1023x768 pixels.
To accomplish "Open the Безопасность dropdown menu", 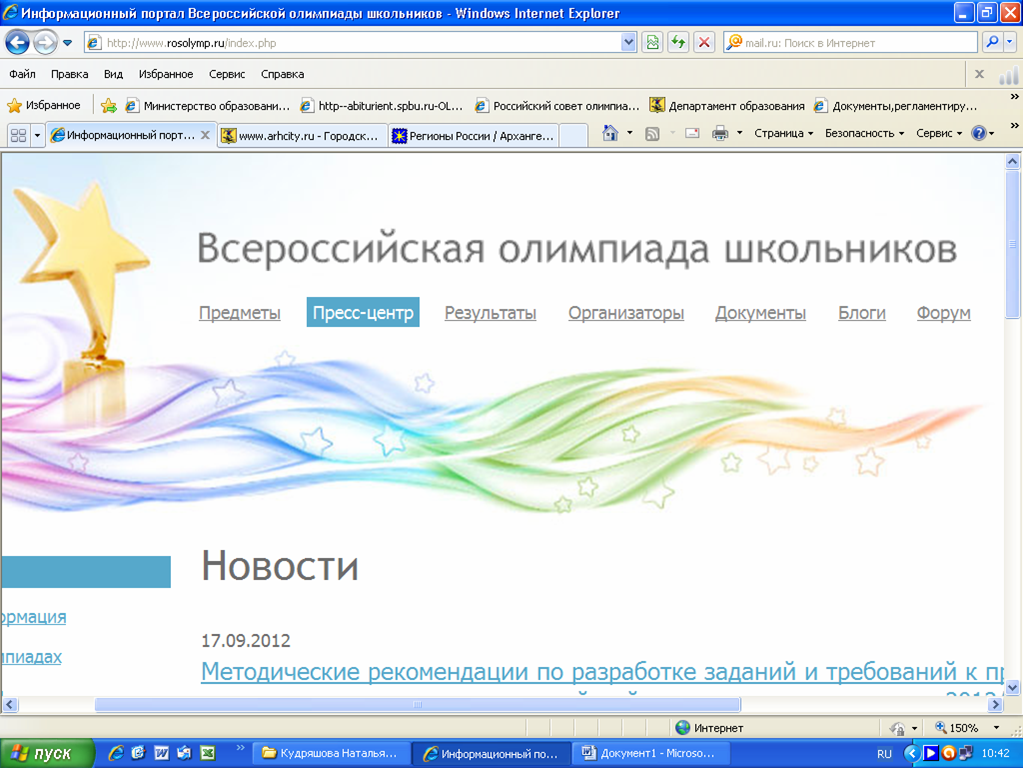I will pyautogui.click(x=864, y=134).
